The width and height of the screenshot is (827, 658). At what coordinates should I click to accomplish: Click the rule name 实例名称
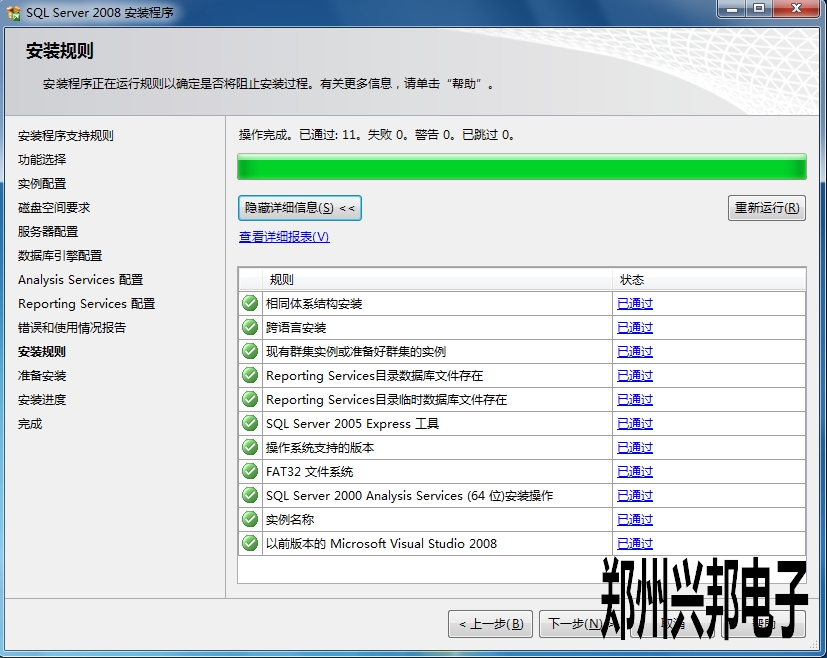tap(290, 519)
